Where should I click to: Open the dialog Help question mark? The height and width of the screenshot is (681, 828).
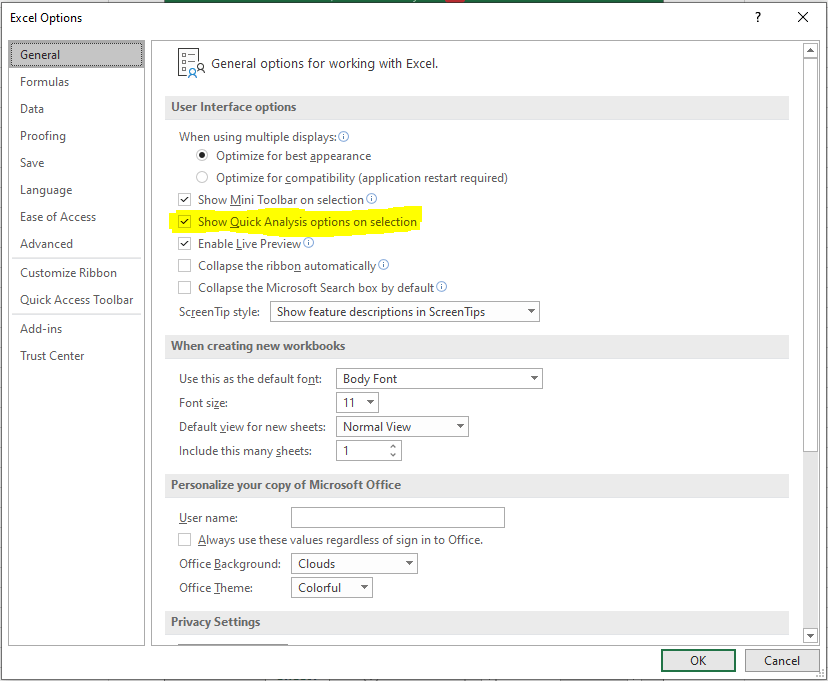click(758, 17)
